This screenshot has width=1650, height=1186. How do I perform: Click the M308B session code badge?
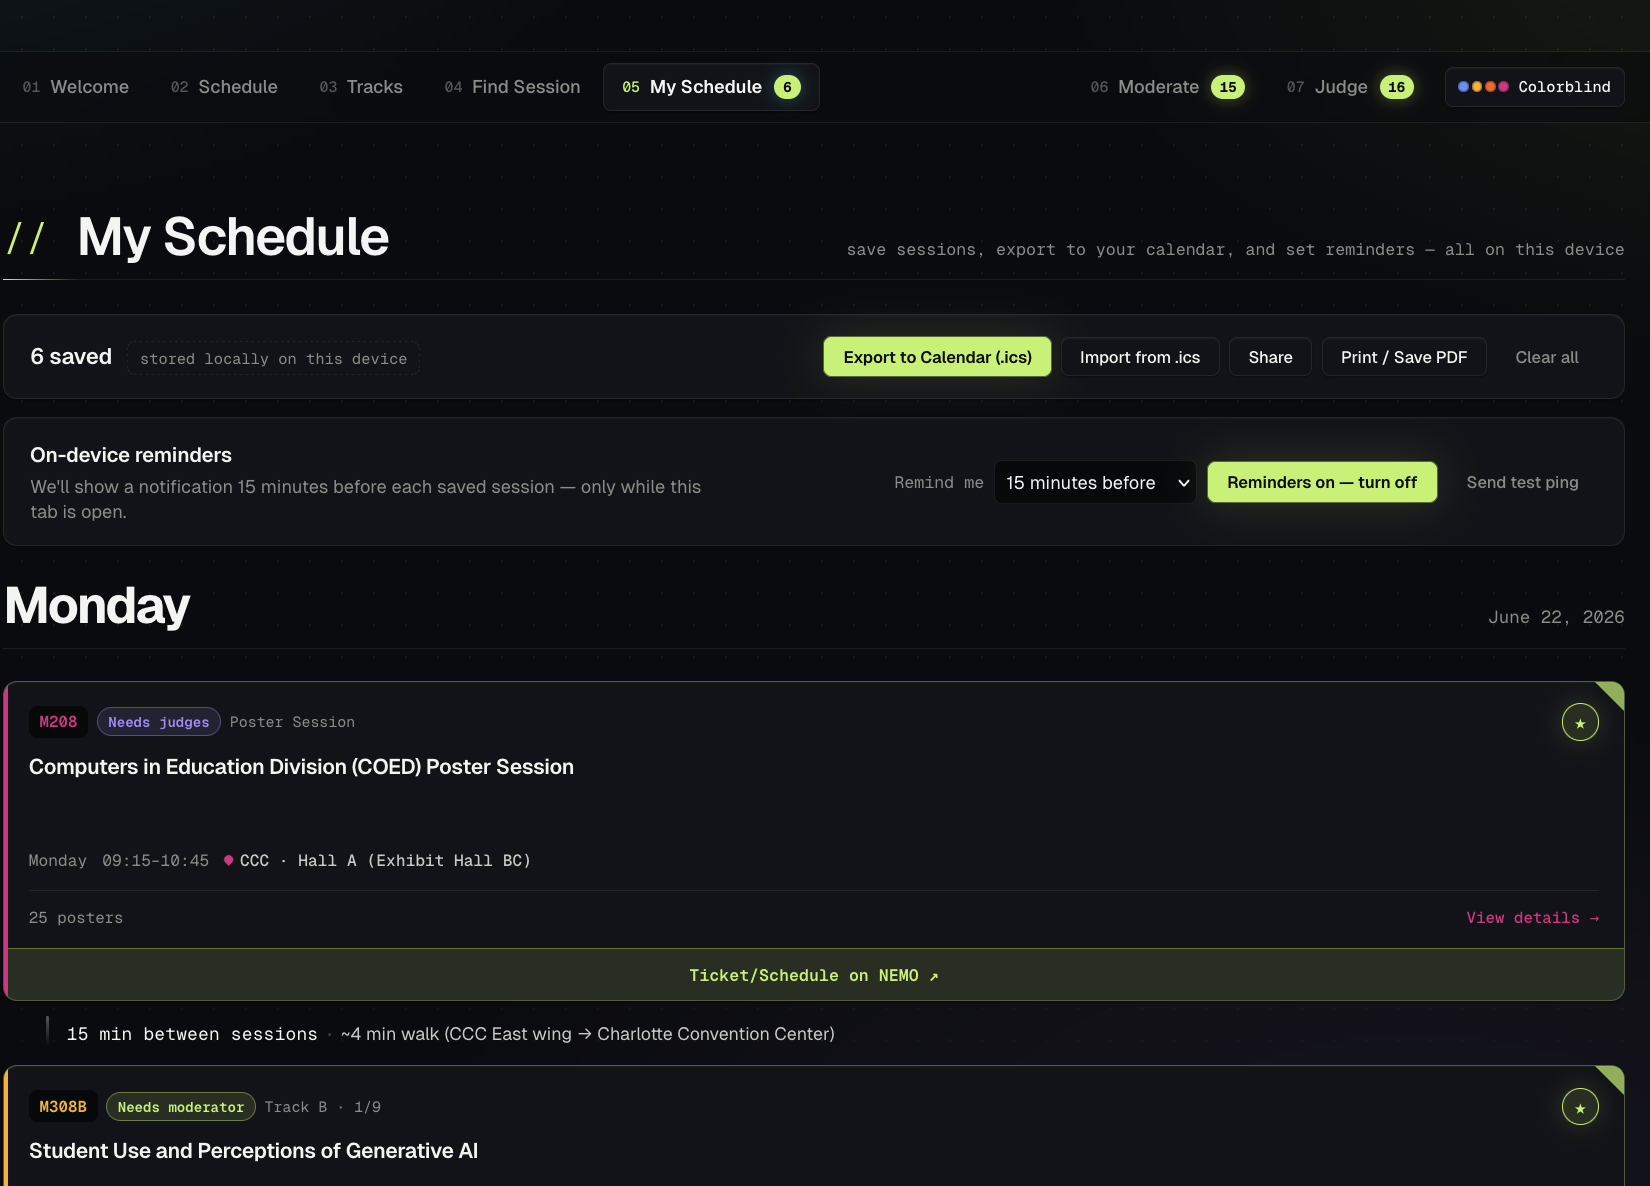click(63, 1107)
